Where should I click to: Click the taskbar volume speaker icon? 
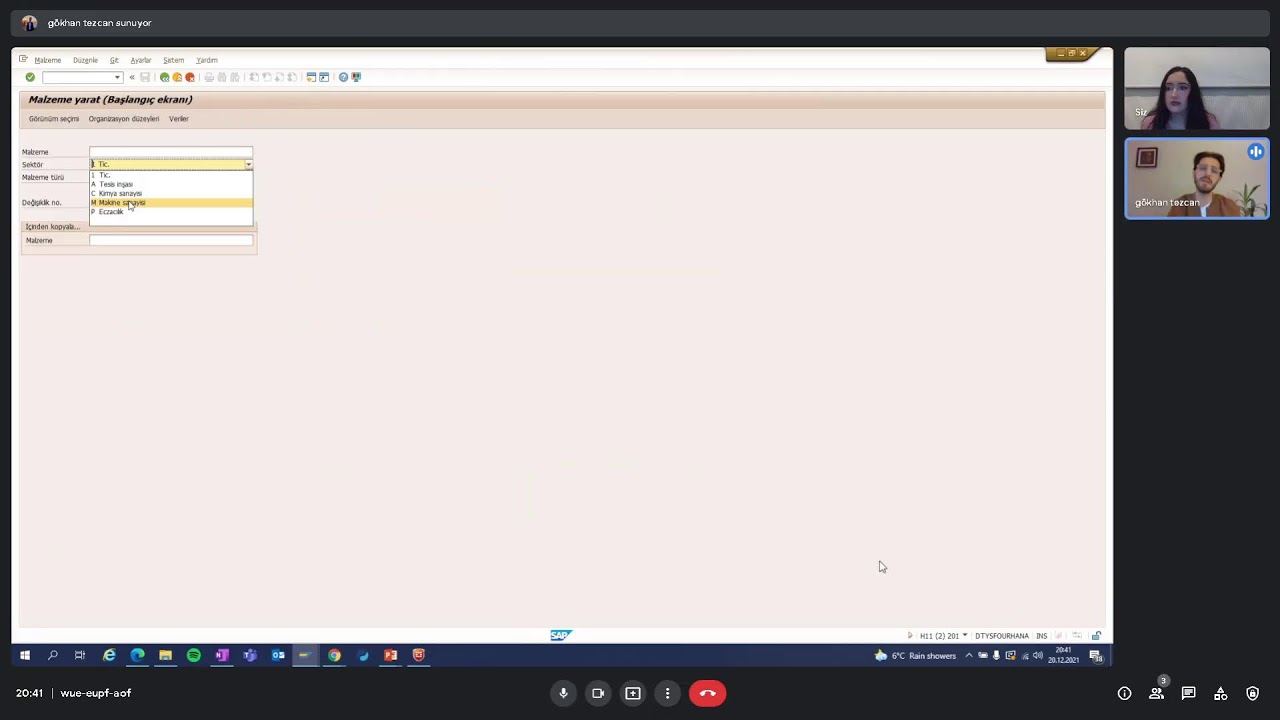[x=1038, y=656]
